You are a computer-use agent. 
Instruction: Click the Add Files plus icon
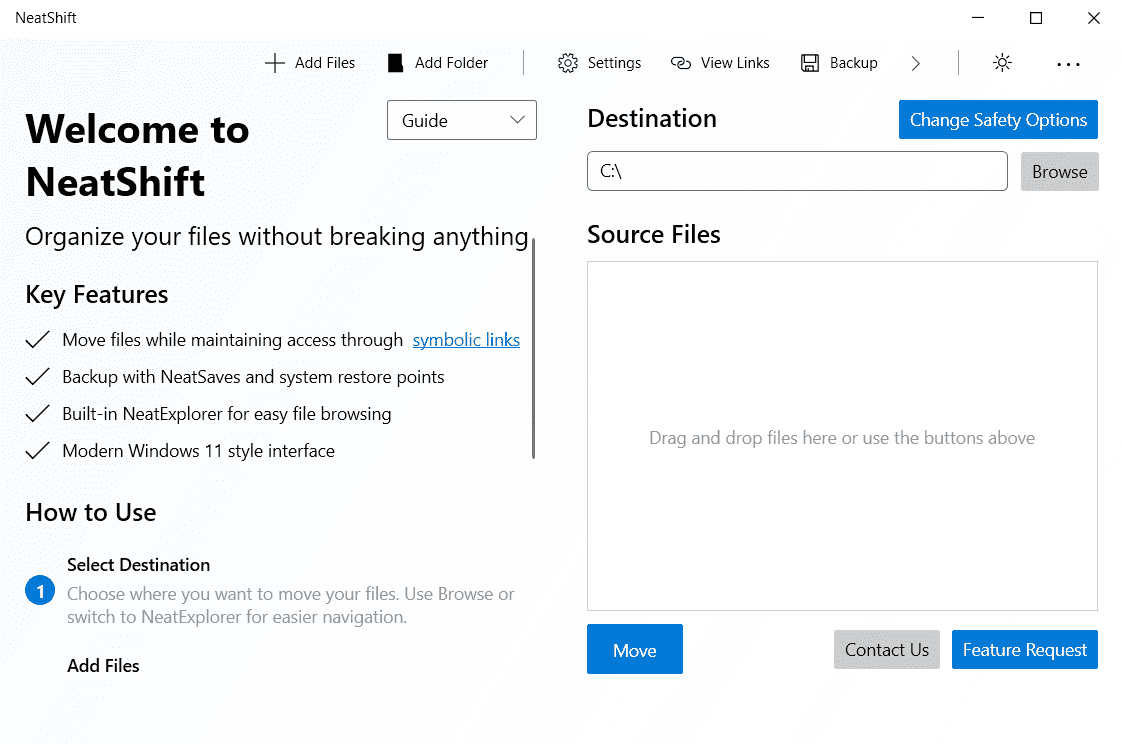274,63
